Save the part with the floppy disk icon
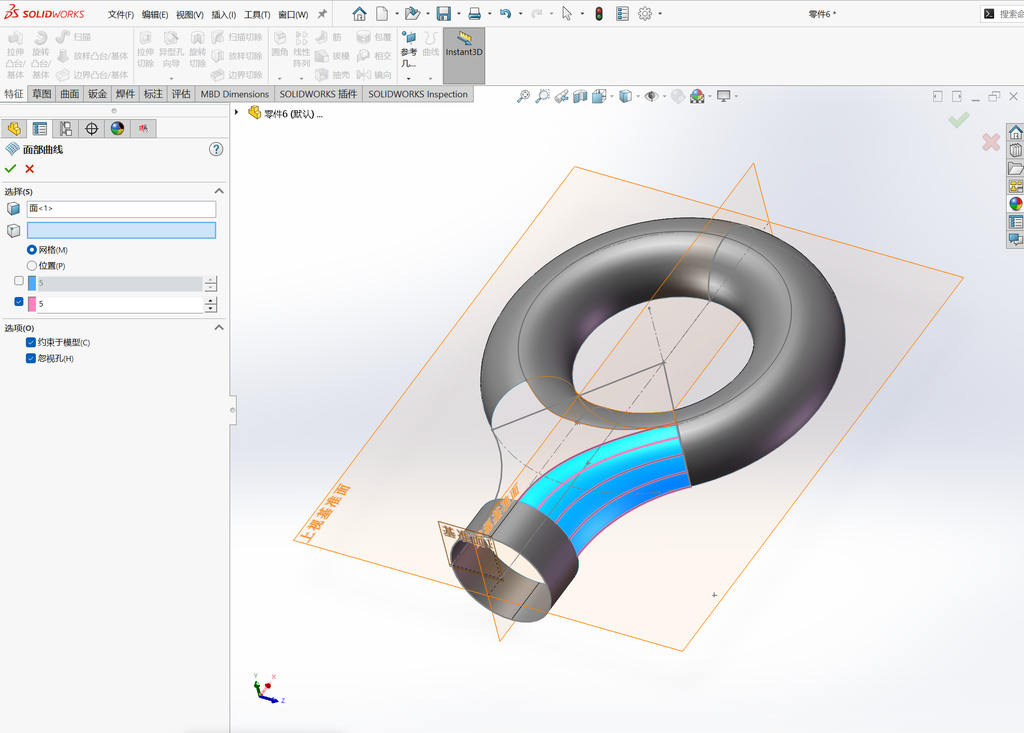This screenshot has width=1024, height=733. click(444, 14)
